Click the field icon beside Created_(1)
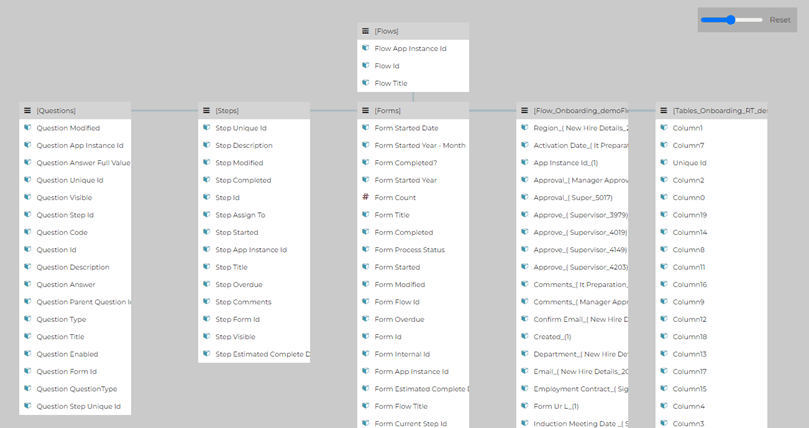The height and width of the screenshot is (428, 809). click(524, 336)
